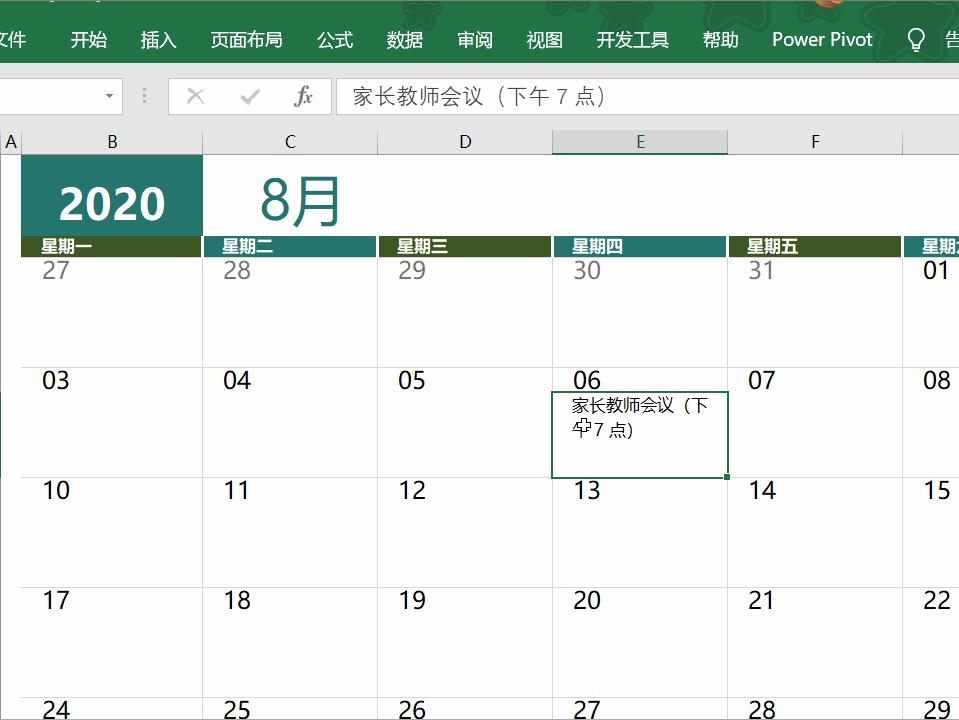Switch to the Power Pivot ribbon tab
959x720 pixels.
point(821,39)
